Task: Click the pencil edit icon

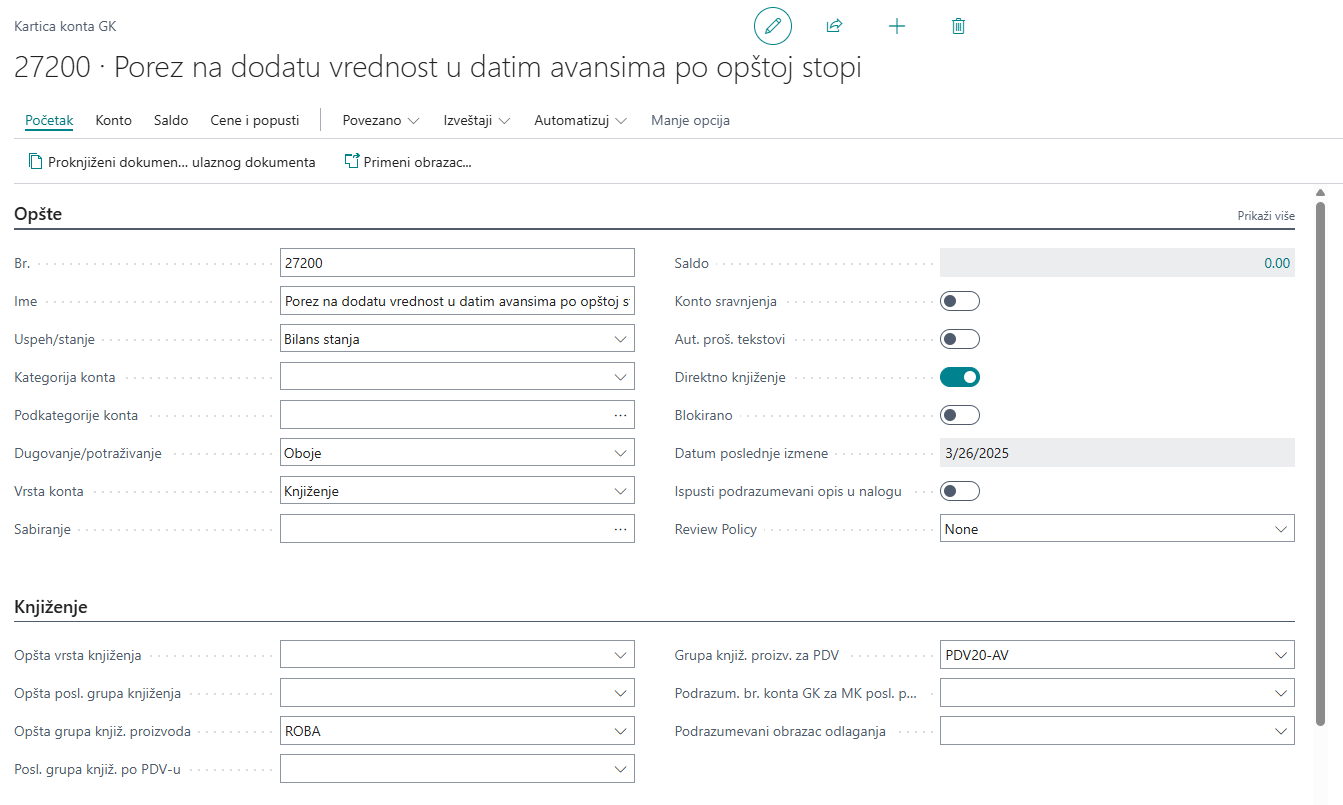Action: click(772, 26)
